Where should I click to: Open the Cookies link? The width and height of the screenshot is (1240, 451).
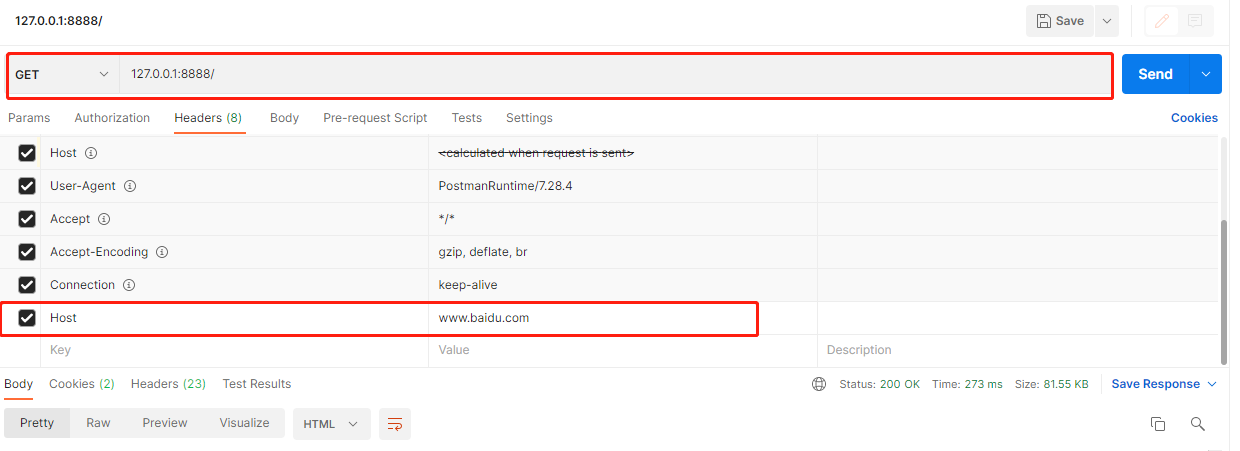(x=1194, y=118)
